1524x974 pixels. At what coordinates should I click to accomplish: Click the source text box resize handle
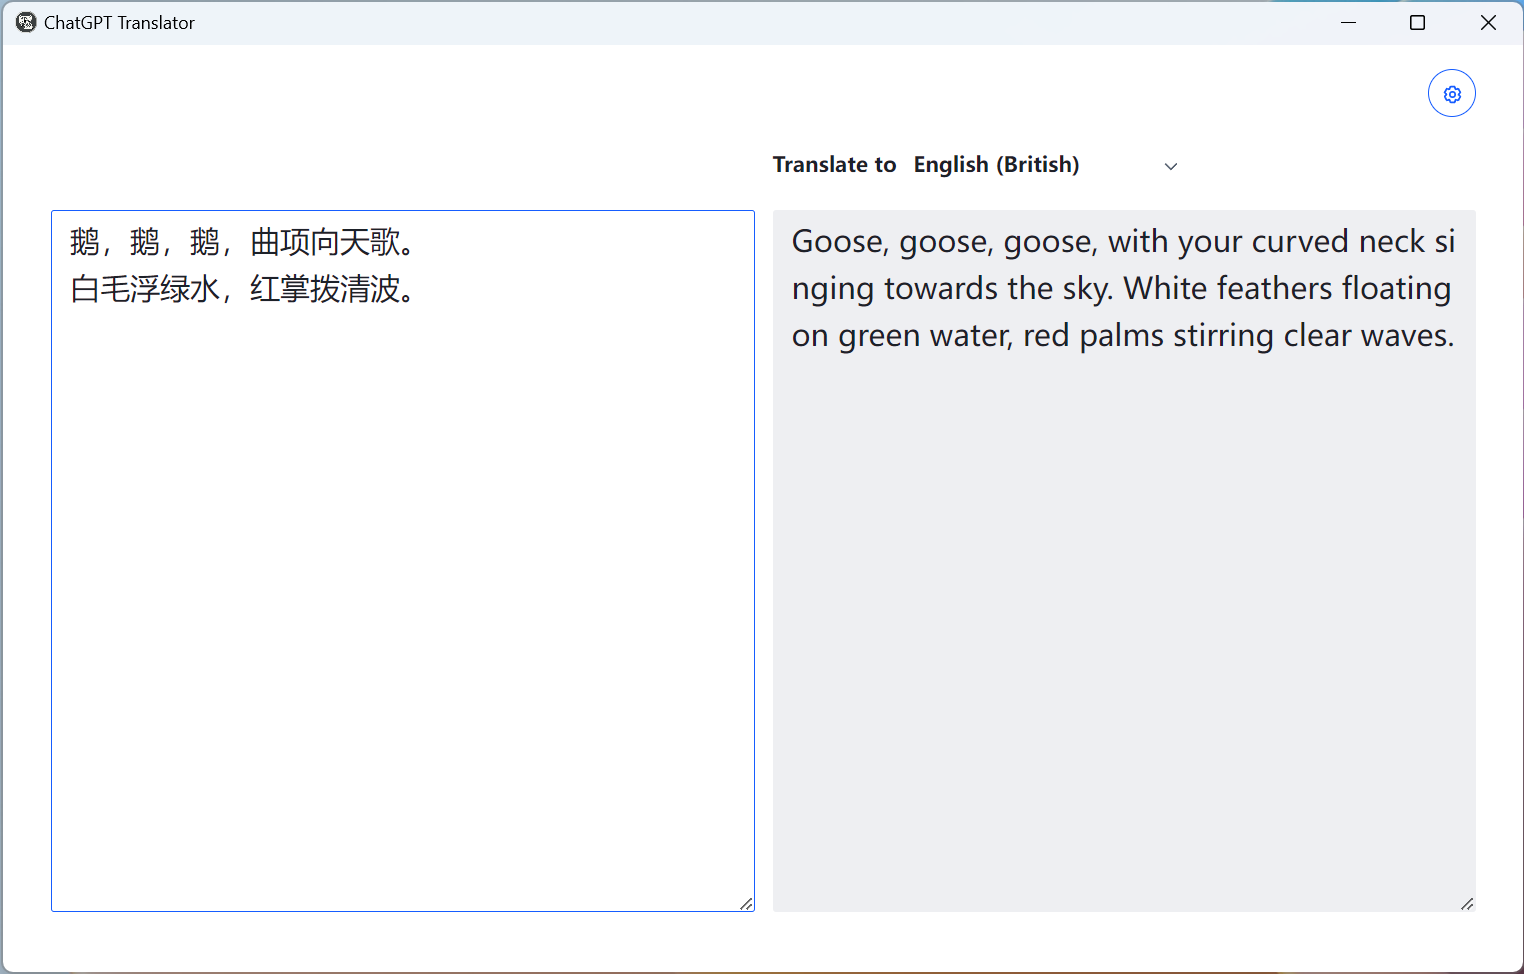(746, 903)
